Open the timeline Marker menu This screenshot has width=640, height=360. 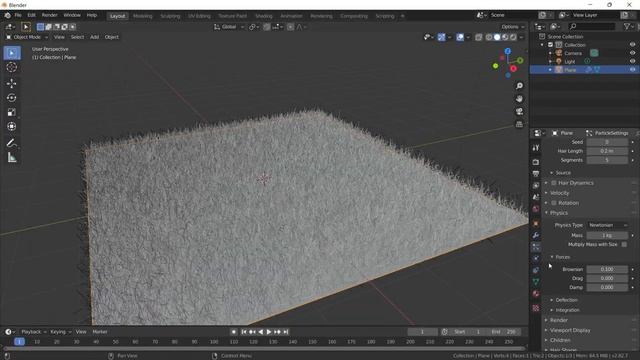coord(100,332)
